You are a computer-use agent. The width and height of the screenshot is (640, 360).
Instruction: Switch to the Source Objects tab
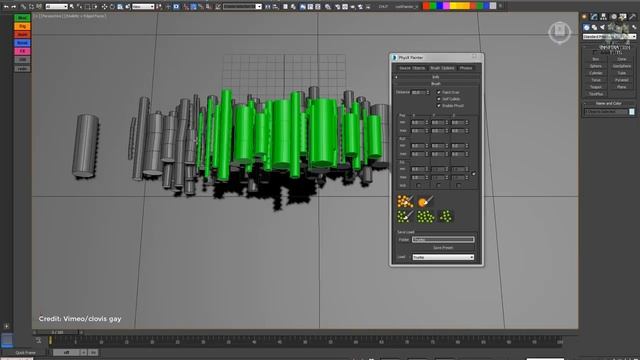[x=412, y=68]
